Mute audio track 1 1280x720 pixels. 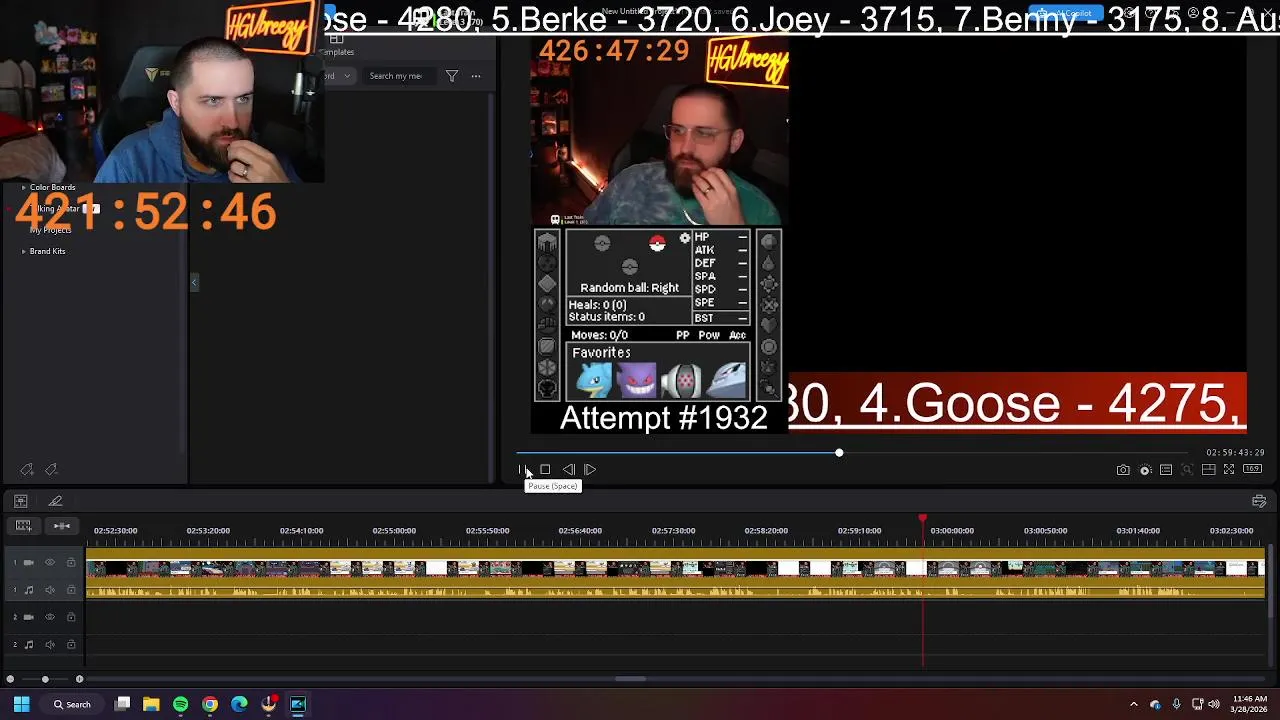click(50, 590)
